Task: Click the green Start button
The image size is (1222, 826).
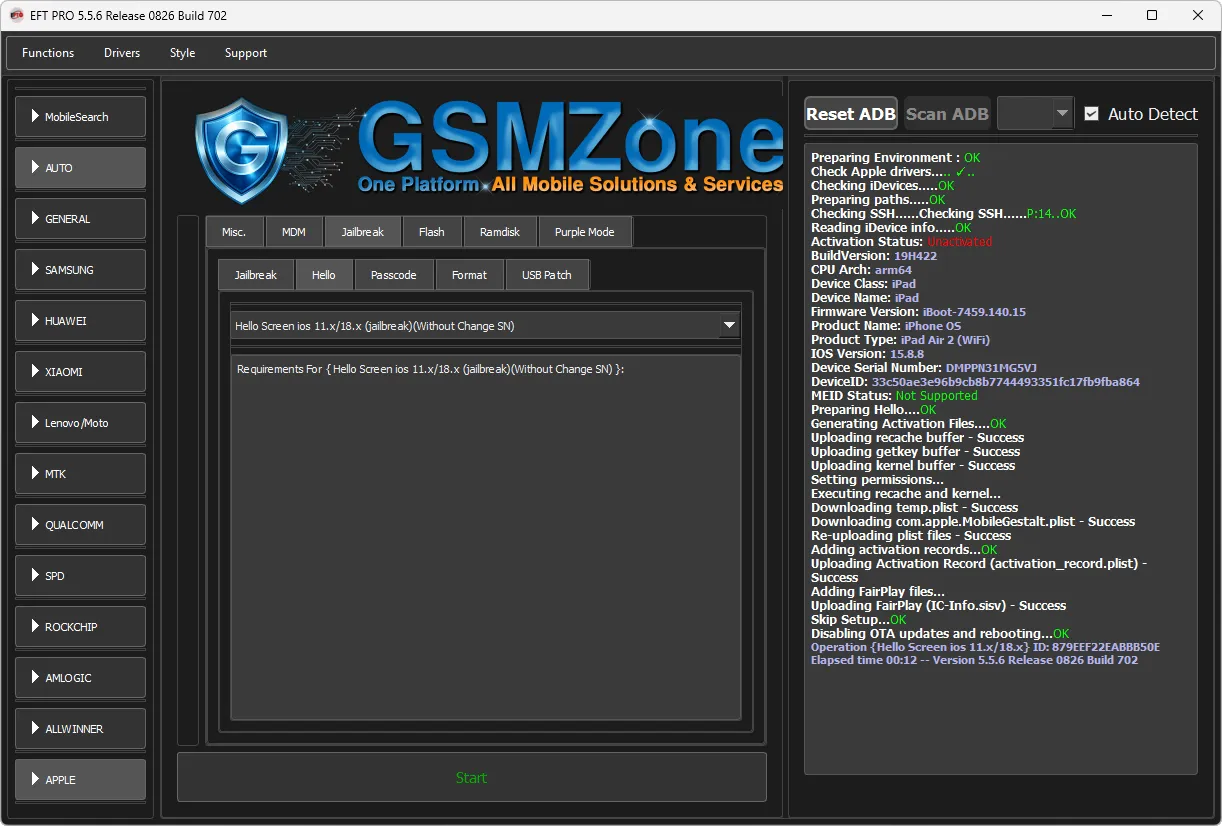Action: pos(472,778)
